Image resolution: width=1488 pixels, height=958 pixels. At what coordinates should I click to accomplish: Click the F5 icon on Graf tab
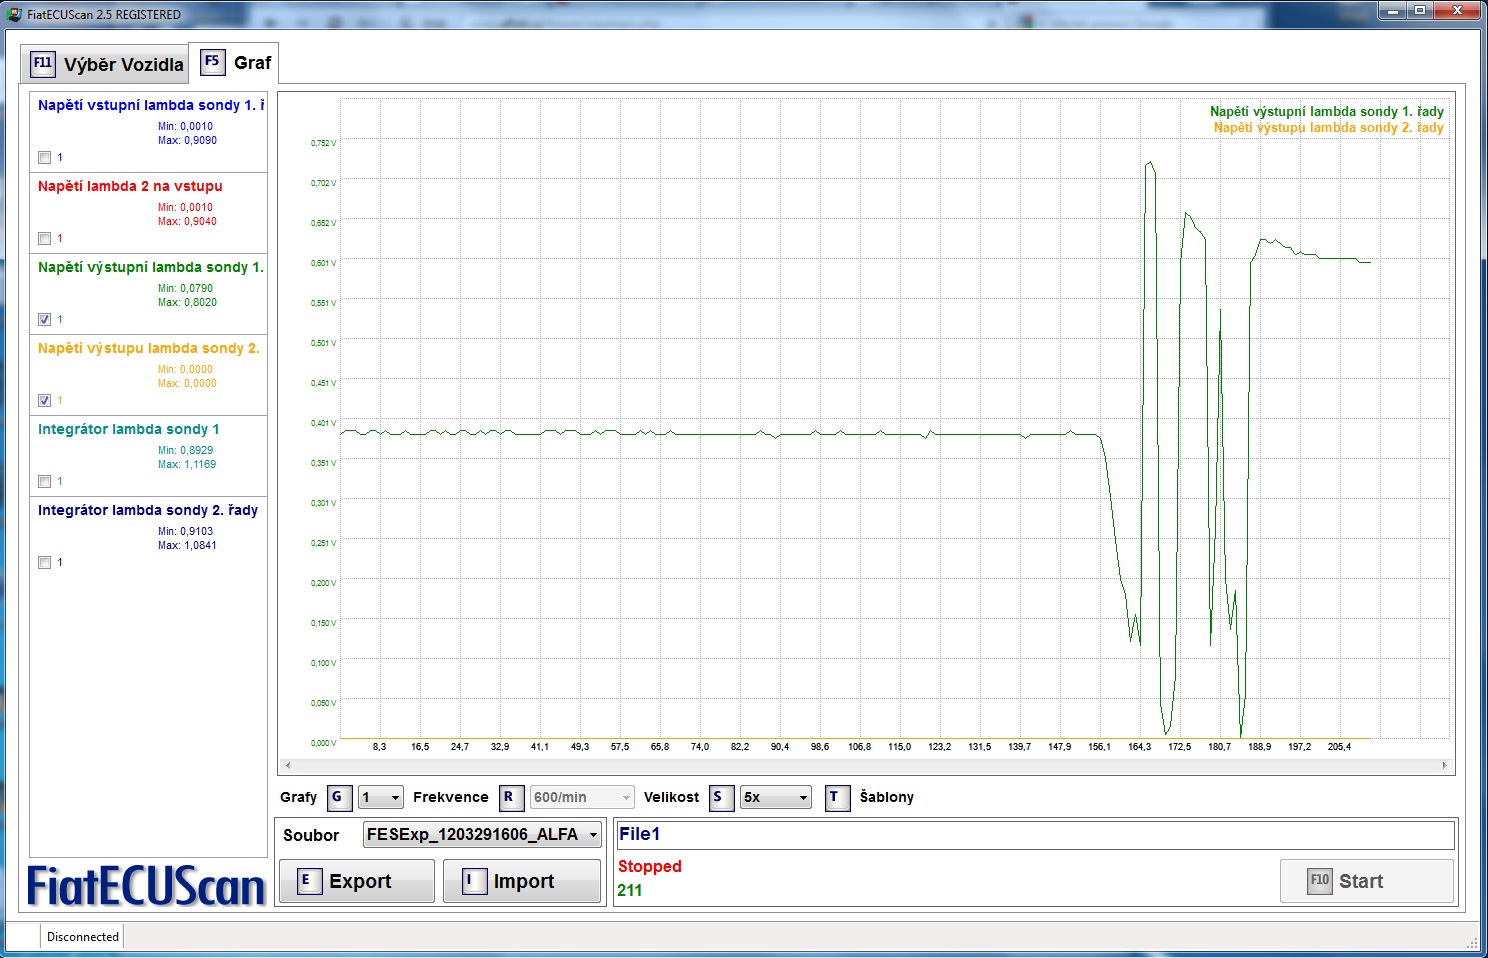pyautogui.click(x=212, y=62)
